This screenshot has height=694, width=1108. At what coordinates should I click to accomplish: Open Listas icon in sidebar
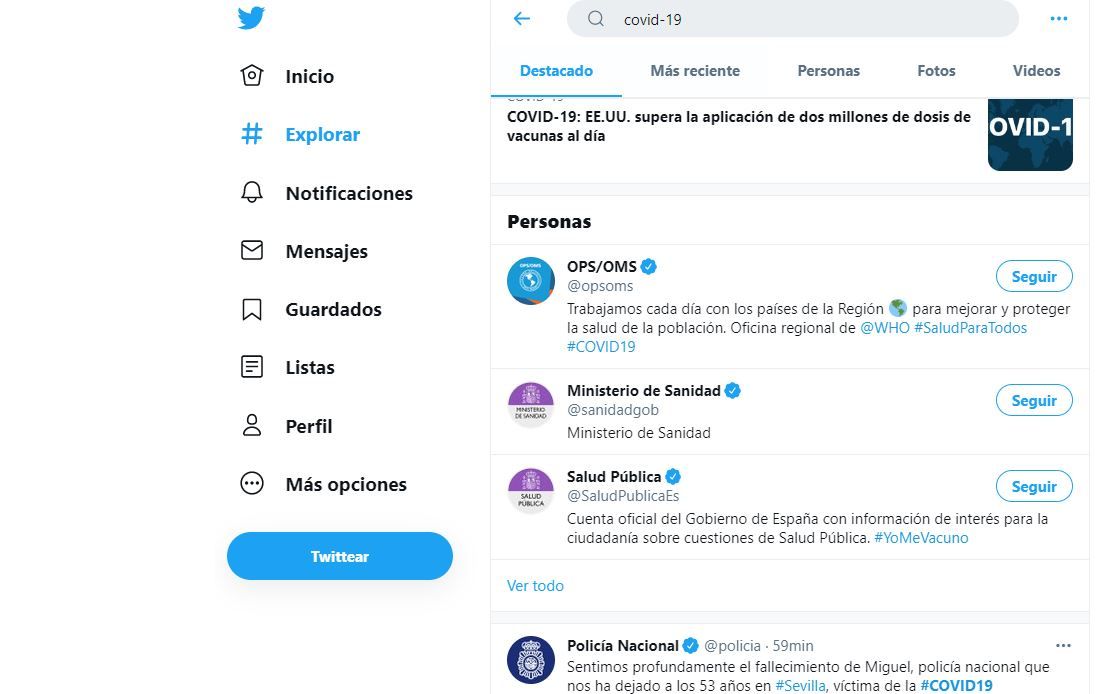pos(252,367)
